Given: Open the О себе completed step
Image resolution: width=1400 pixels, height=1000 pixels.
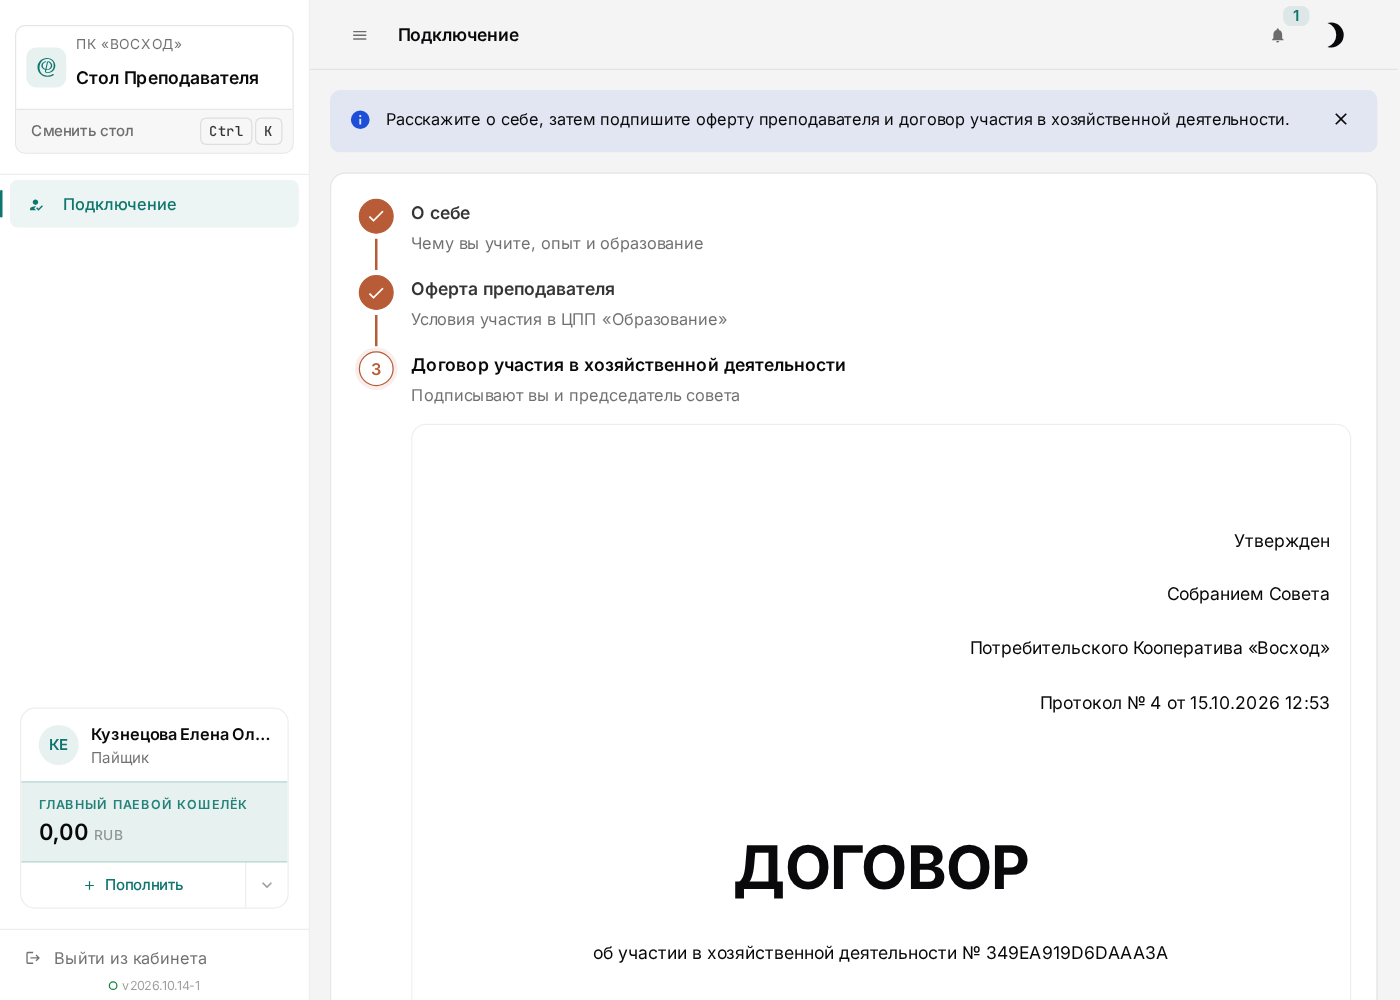Looking at the screenshot, I should pos(376,216).
